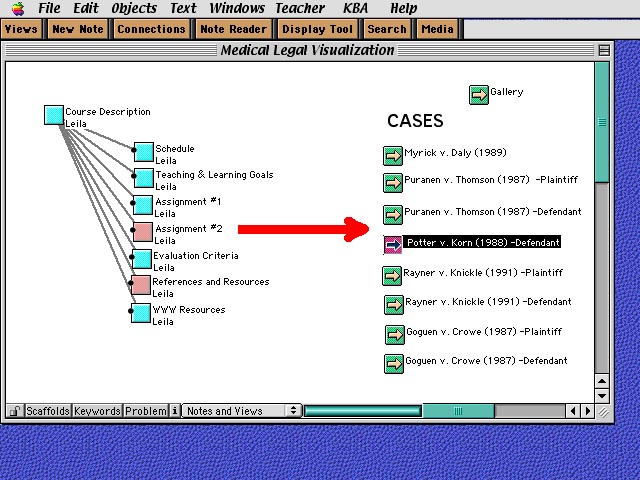Click the vertical scroll up arrow
This screenshot has width=640, height=480.
(x=602, y=381)
